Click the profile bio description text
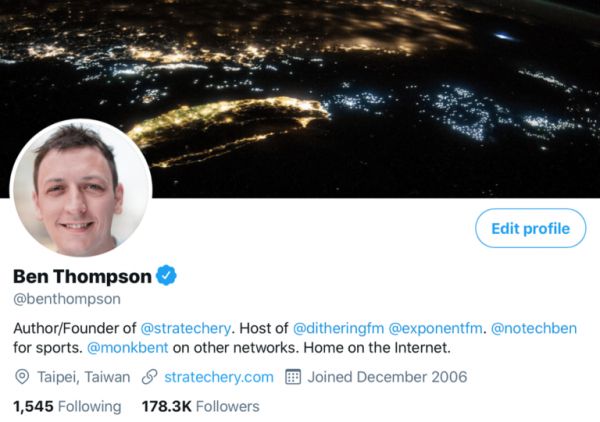Viewport: 600px width, 422px height. point(295,338)
